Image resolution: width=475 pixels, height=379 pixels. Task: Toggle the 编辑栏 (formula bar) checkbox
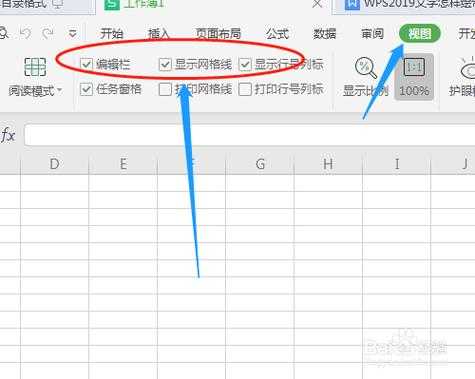(86, 64)
